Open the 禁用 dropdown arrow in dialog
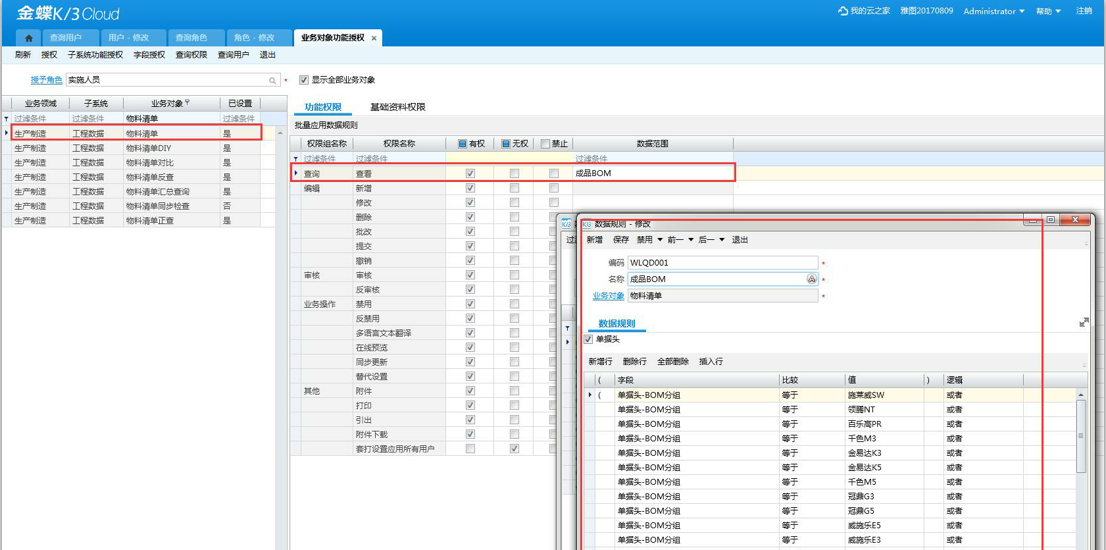The width and height of the screenshot is (1106, 550). tap(659, 240)
